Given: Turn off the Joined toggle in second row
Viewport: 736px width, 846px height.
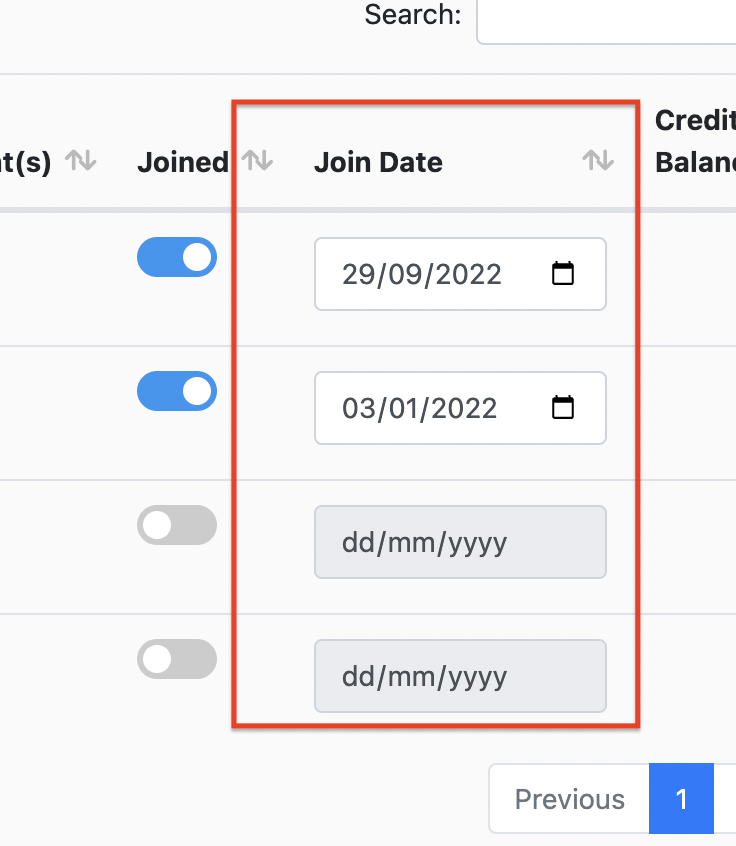Looking at the screenshot, I should pyautogui.click(x=177, y=391).
